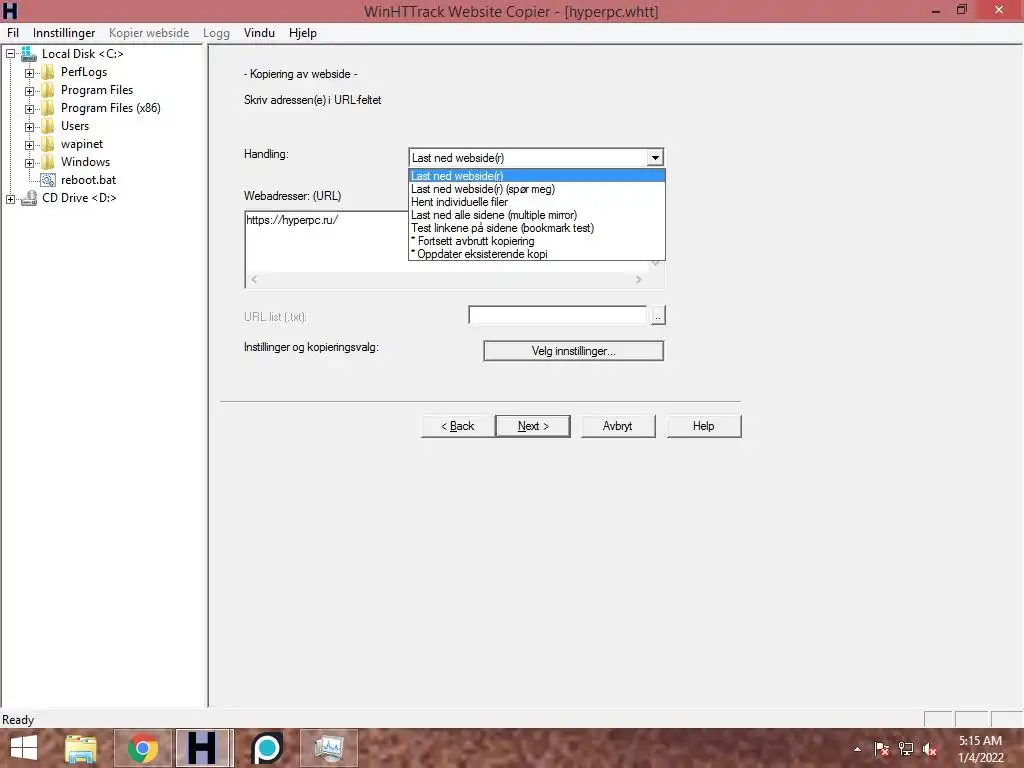The height and width of the screenshot is (768, 1024).
Task: Select the Users folder icon
Action: [48, 126]
